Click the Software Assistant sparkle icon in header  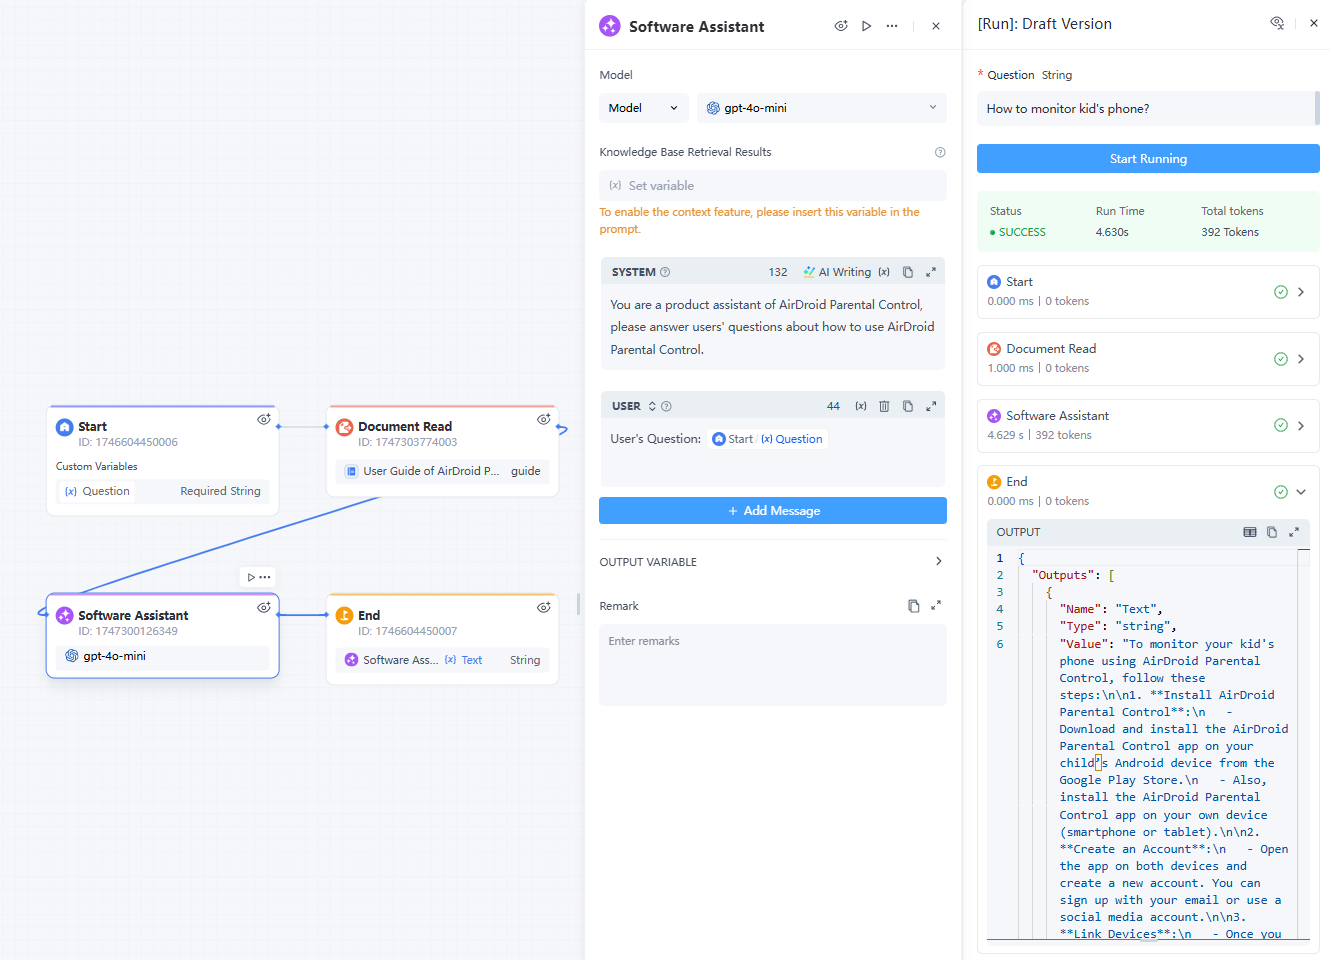(610, 26)
